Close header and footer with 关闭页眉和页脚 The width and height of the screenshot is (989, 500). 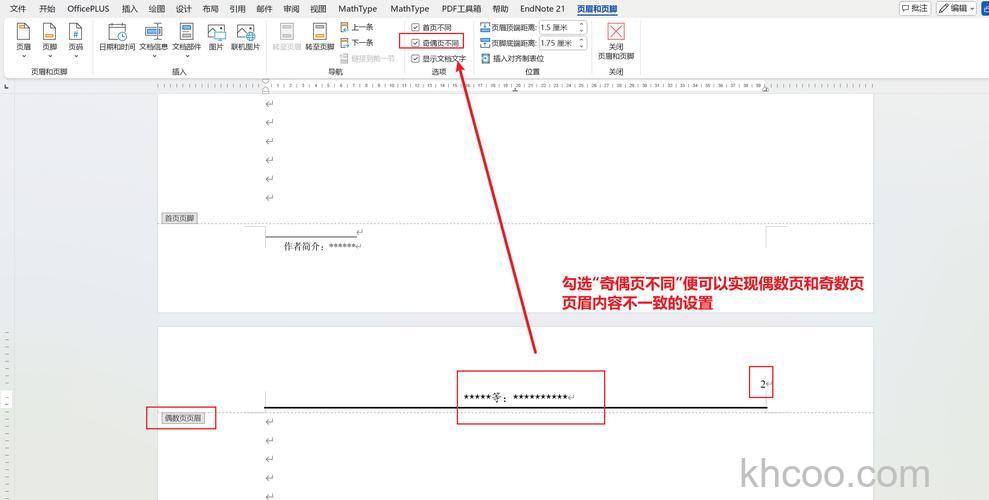click(616, 41)
